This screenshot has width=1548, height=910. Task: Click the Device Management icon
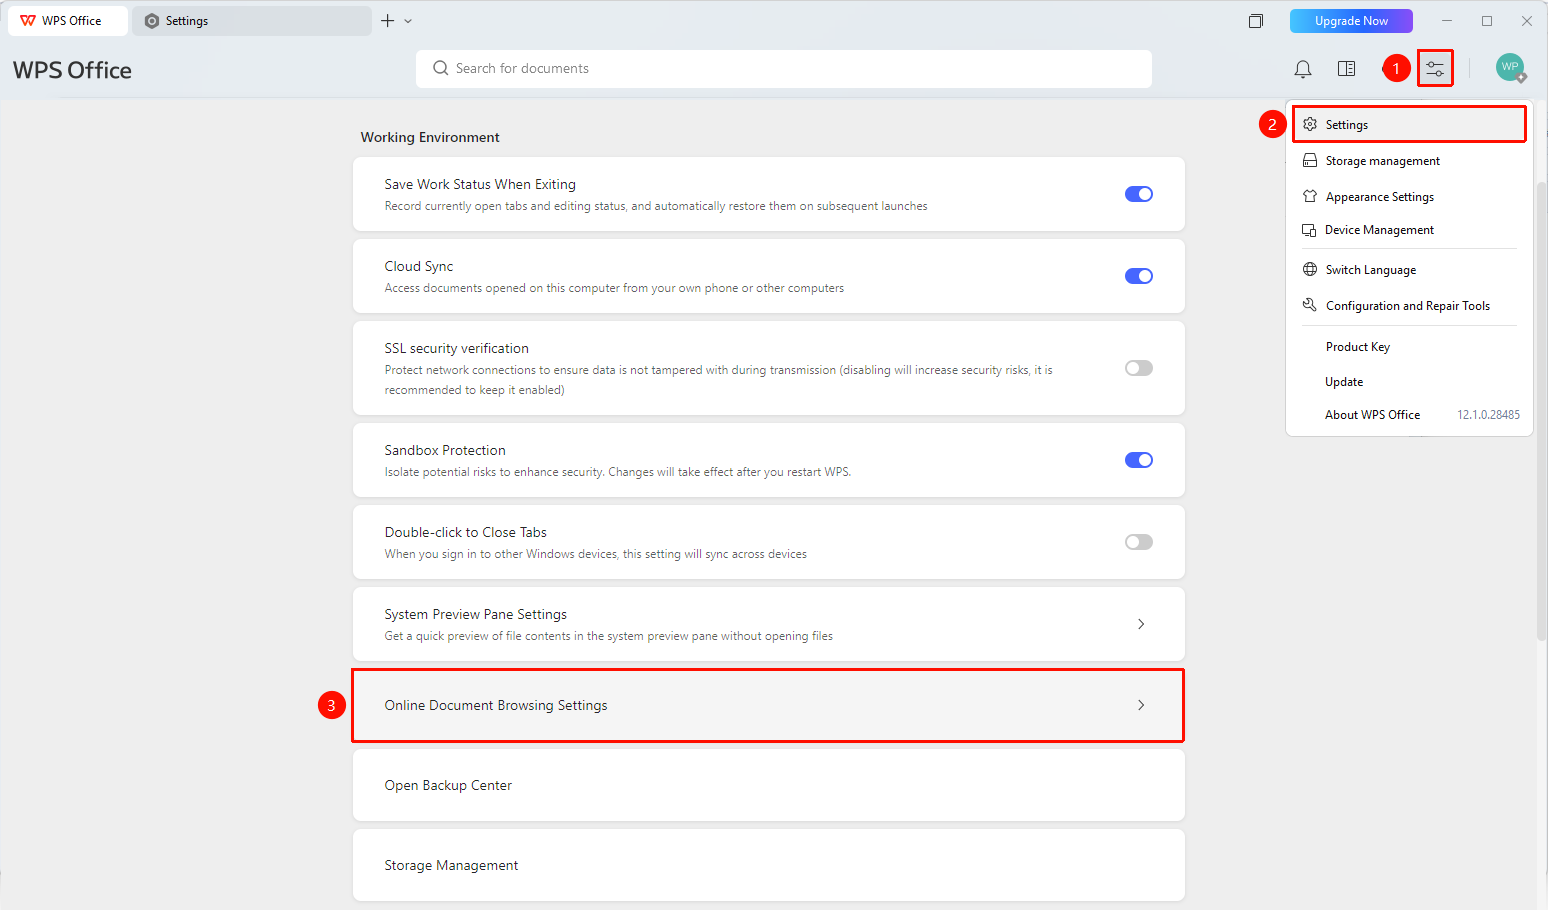click(x=1310, y=230)
